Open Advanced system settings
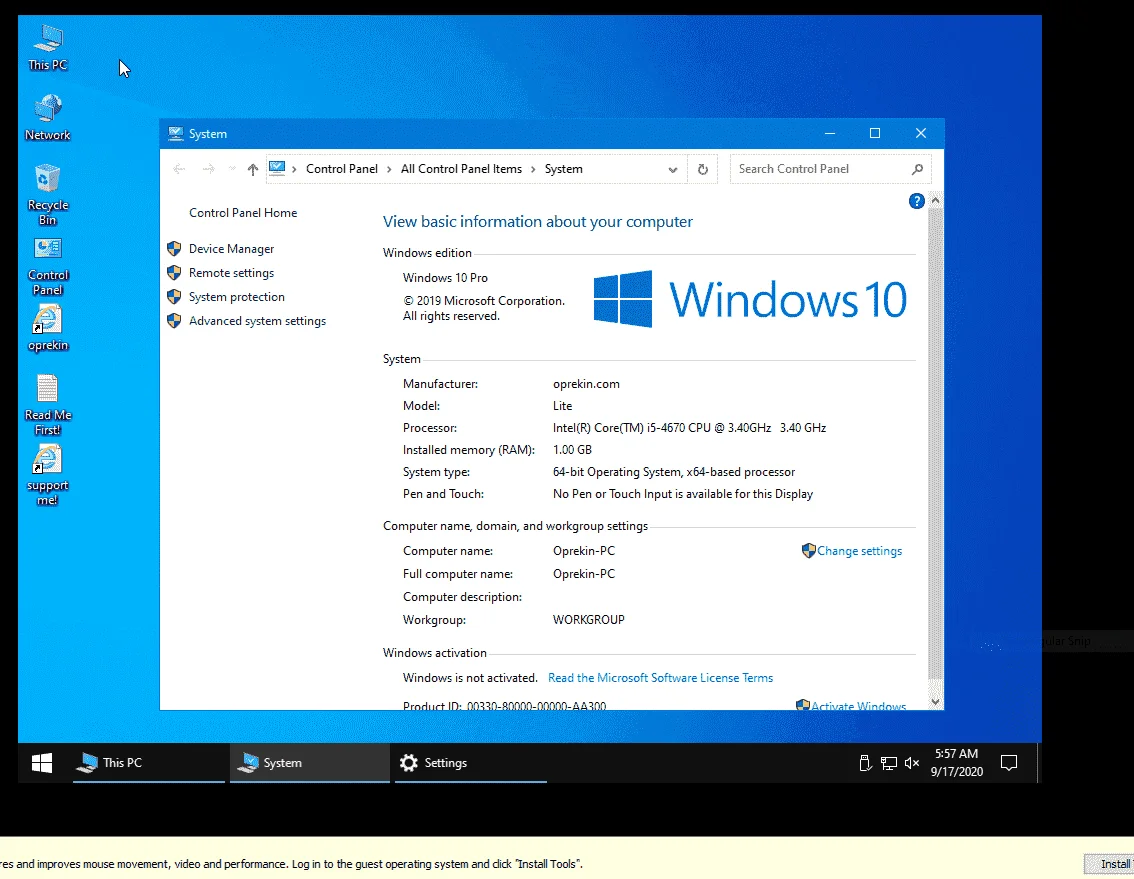 pos(257,320)
